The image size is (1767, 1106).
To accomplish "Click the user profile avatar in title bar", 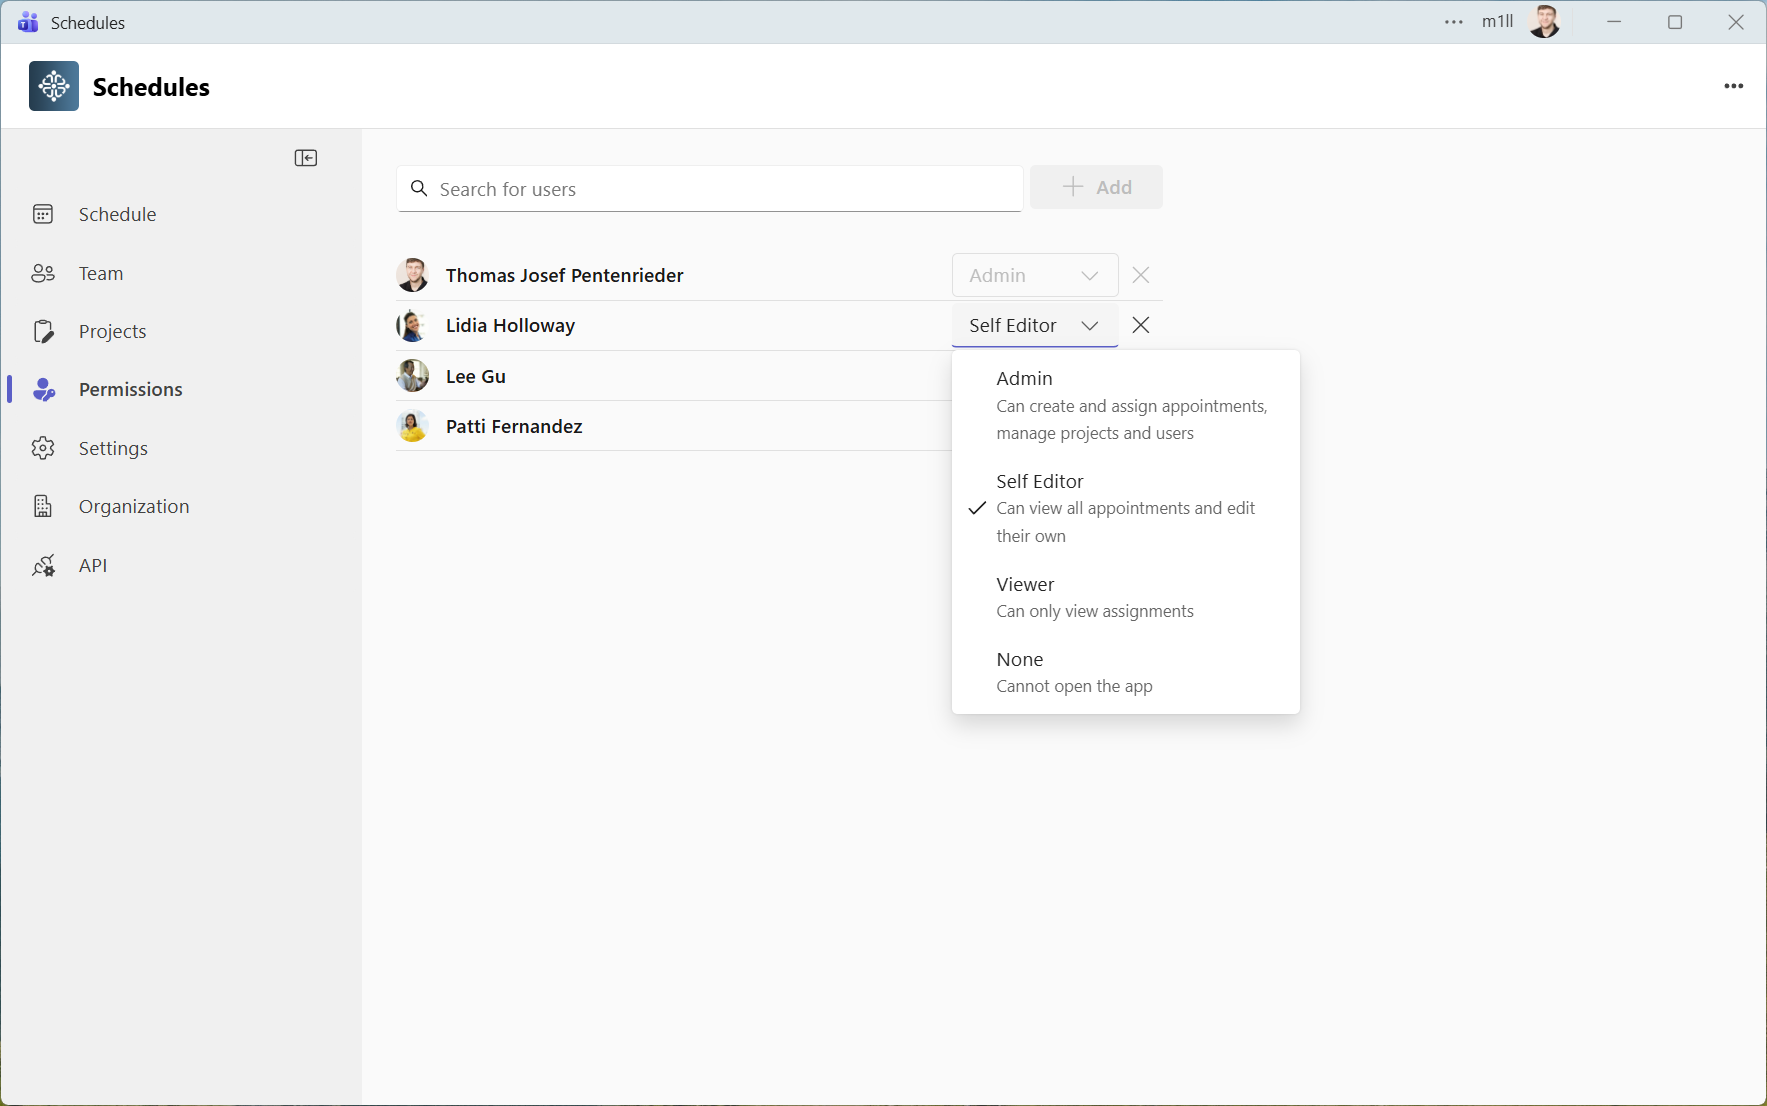I will [x=1545, y=21].
